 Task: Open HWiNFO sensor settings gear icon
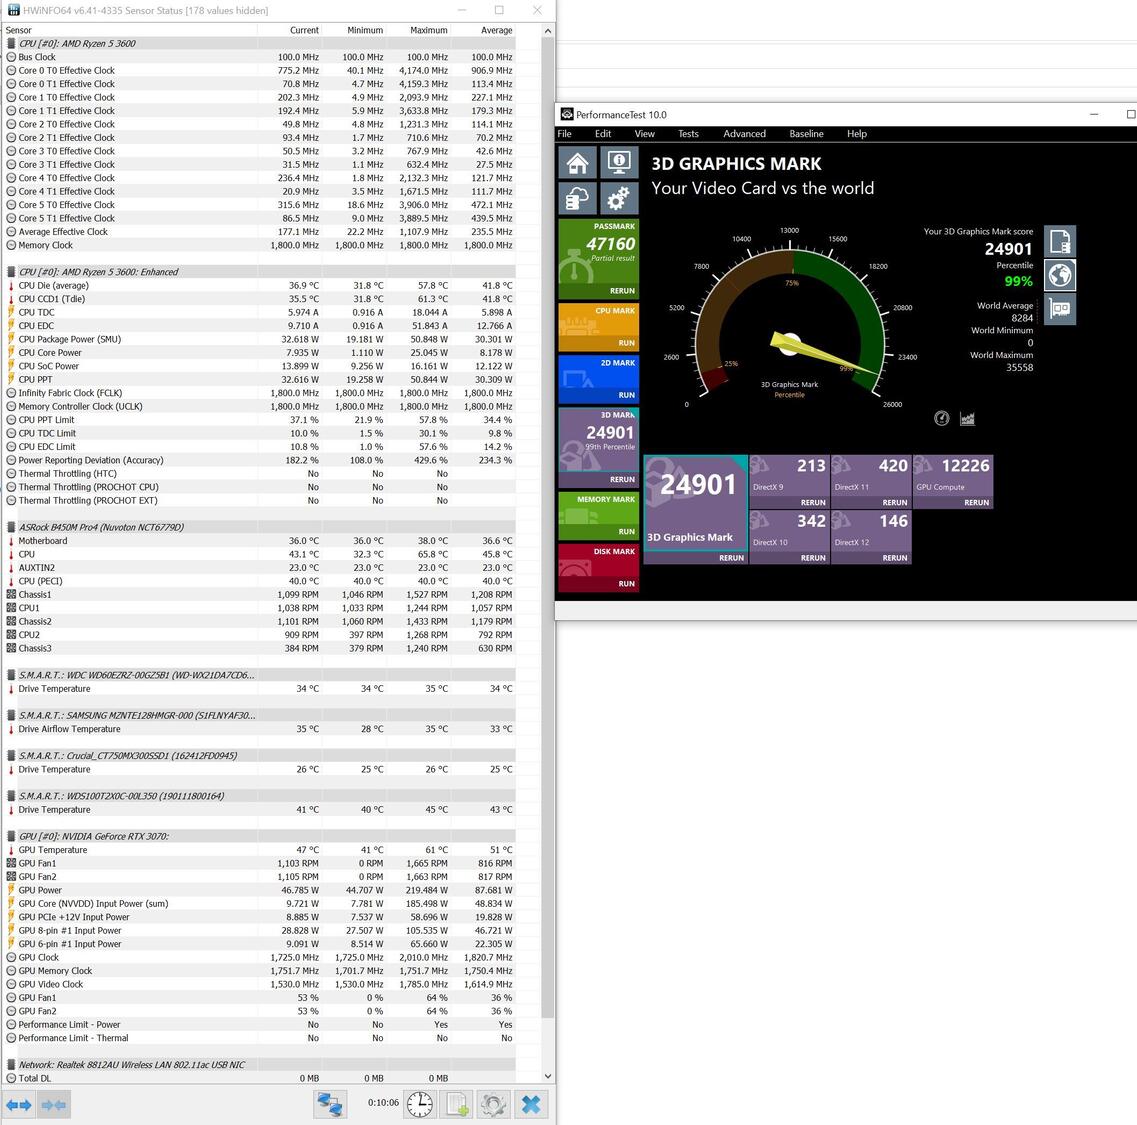494,1105
